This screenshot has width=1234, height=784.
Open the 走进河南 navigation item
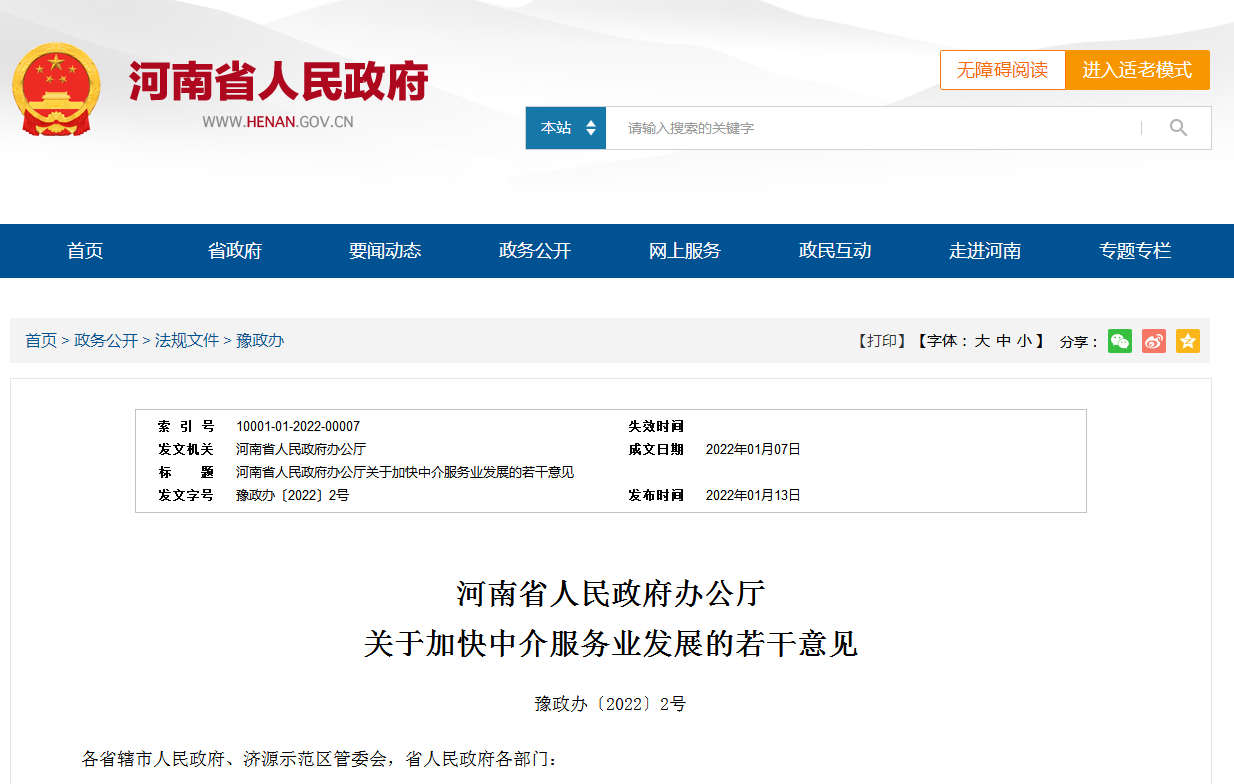[x=985, y=251]
